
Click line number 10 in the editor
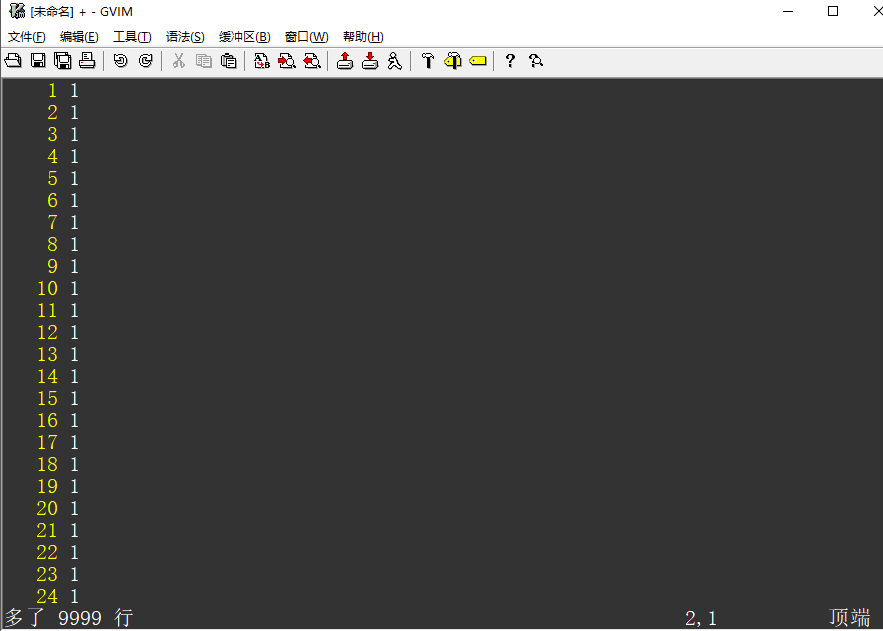[x=47, y=288]
